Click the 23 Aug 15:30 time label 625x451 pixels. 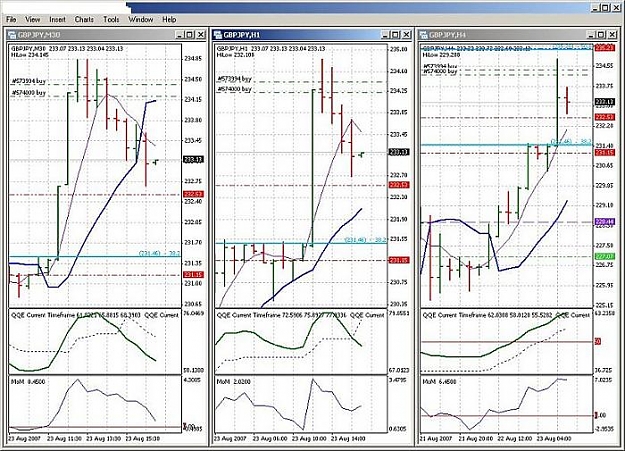pyautogui.click(x=143, y=438)
